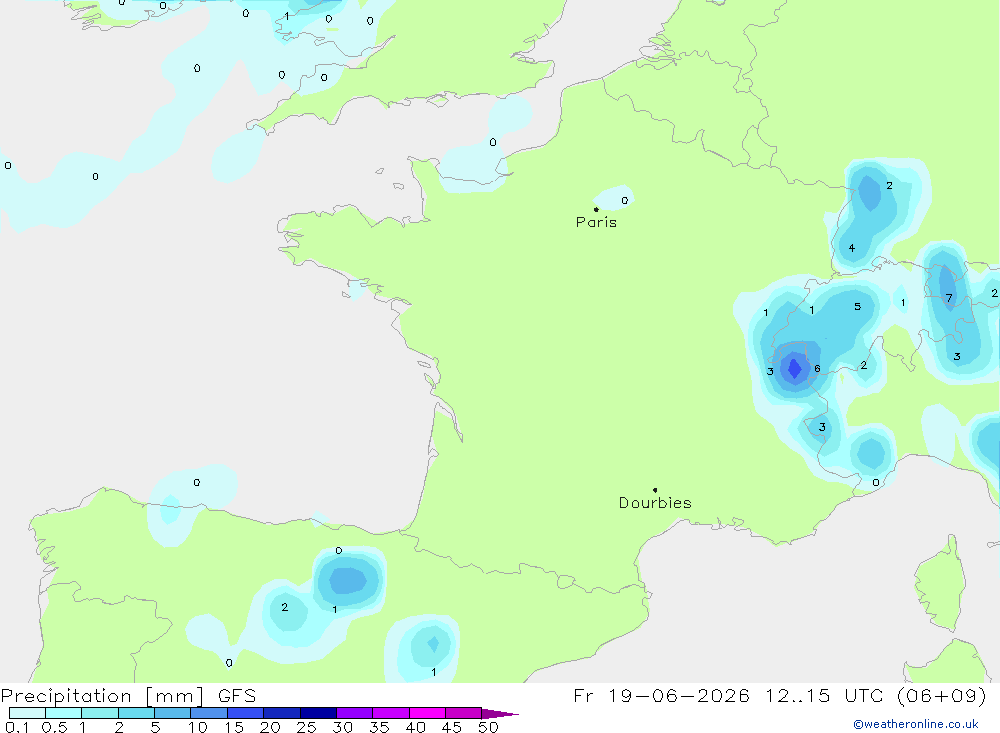Click the 40–45 mm magenta legend swatch
Image resolution: width=1000 pixels, height=733 pixels.
pos(427,713)
